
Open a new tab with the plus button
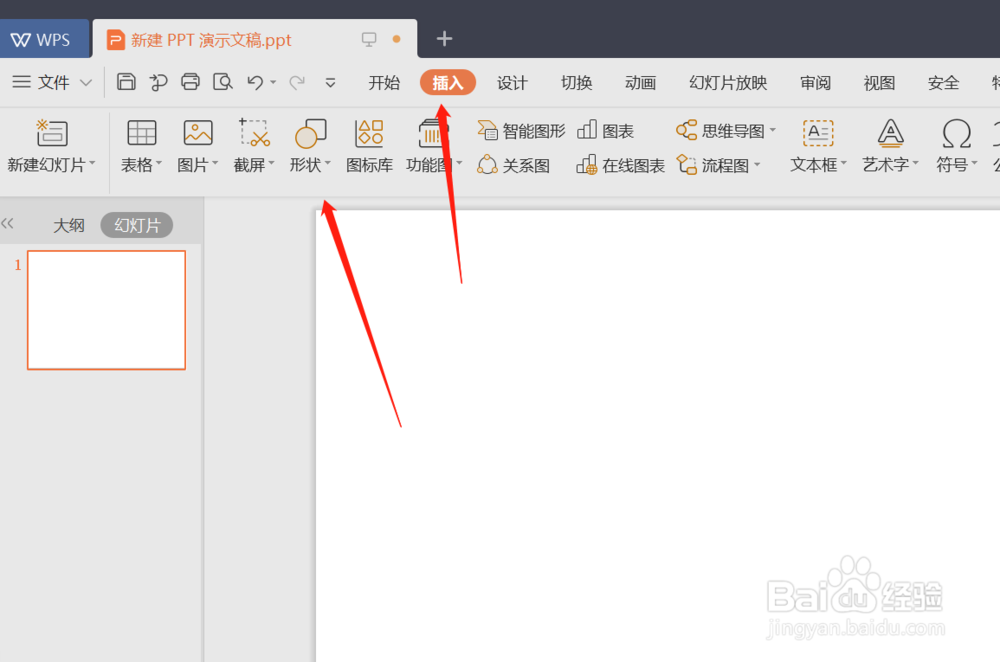click(444, 39)
